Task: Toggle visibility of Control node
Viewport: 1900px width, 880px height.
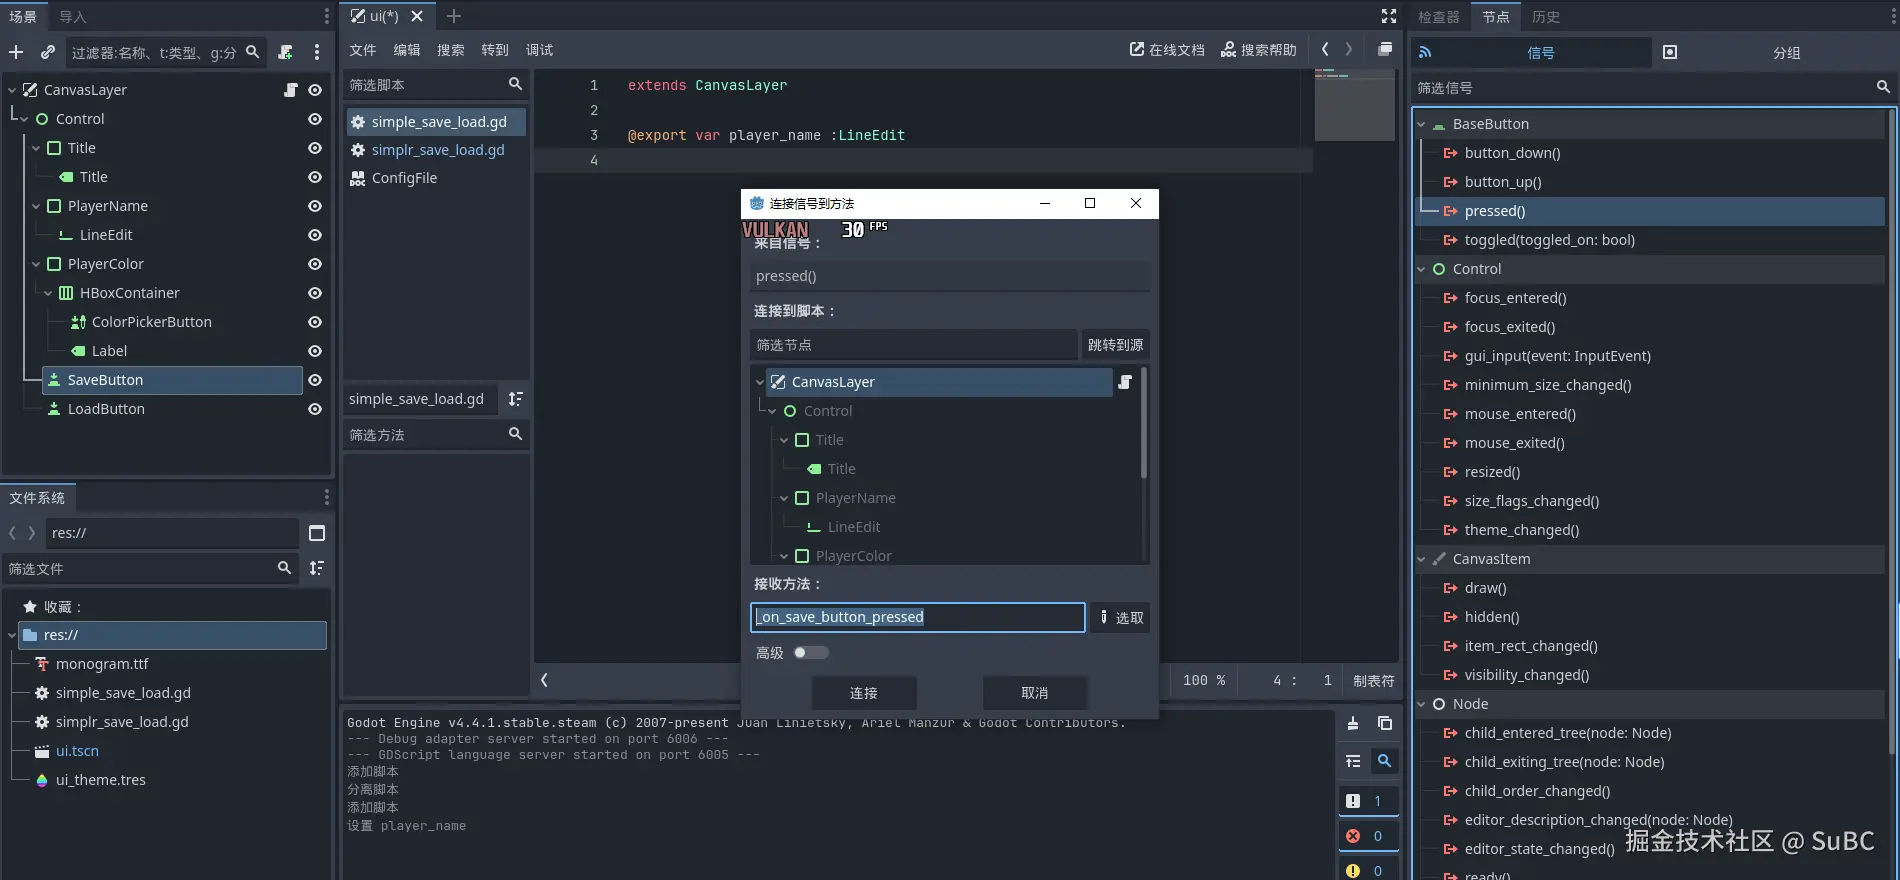Action: (x=315, y=119)
